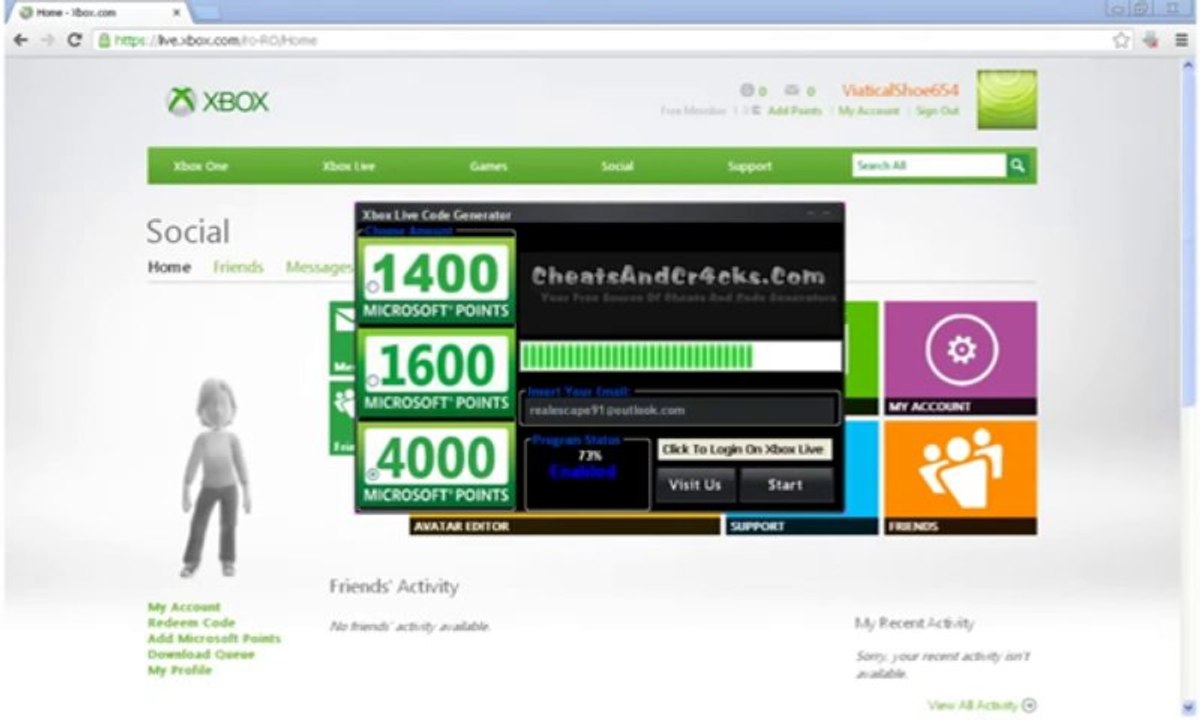This screenshot has height=720, width=1200.
Task: Open the Redeem Code link
Action: click(x=191, y=623)
